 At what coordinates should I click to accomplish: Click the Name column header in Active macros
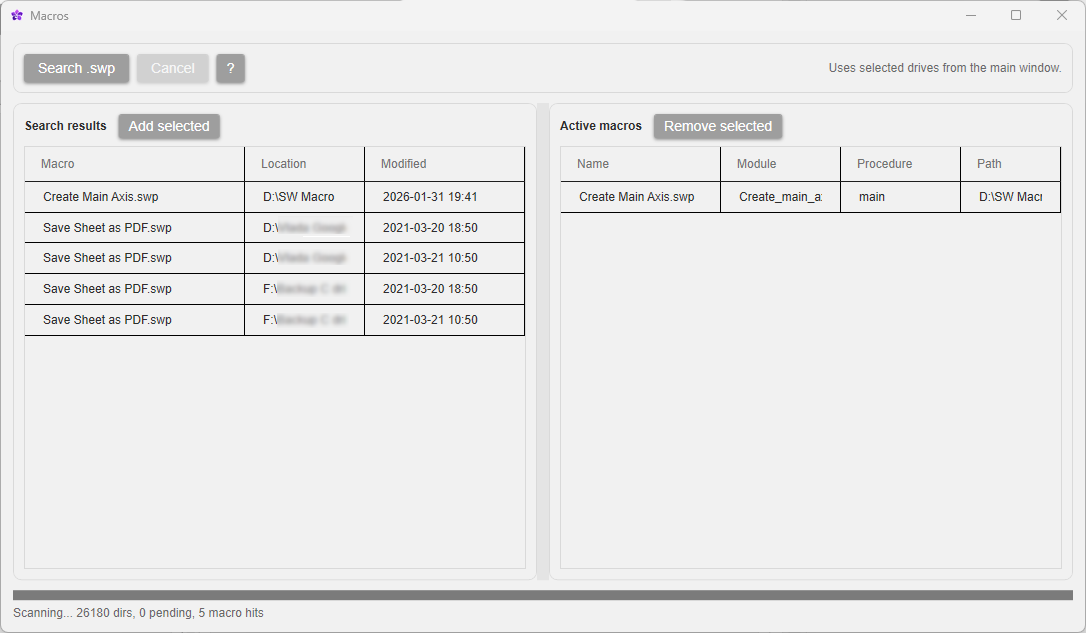tap(592, 164)
